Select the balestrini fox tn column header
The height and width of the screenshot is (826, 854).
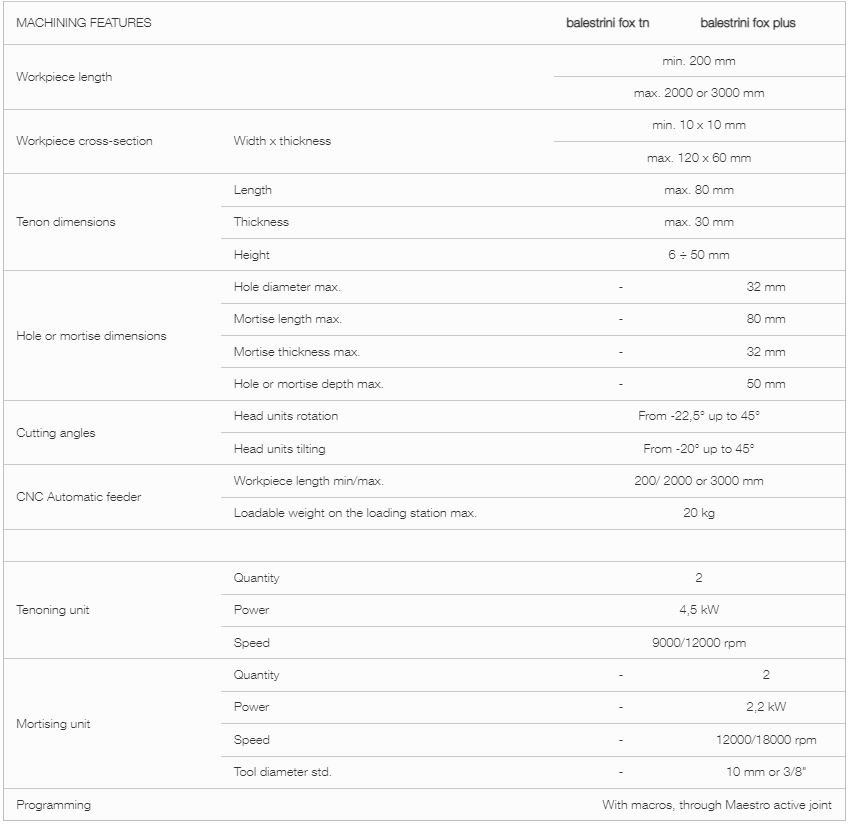607,23
